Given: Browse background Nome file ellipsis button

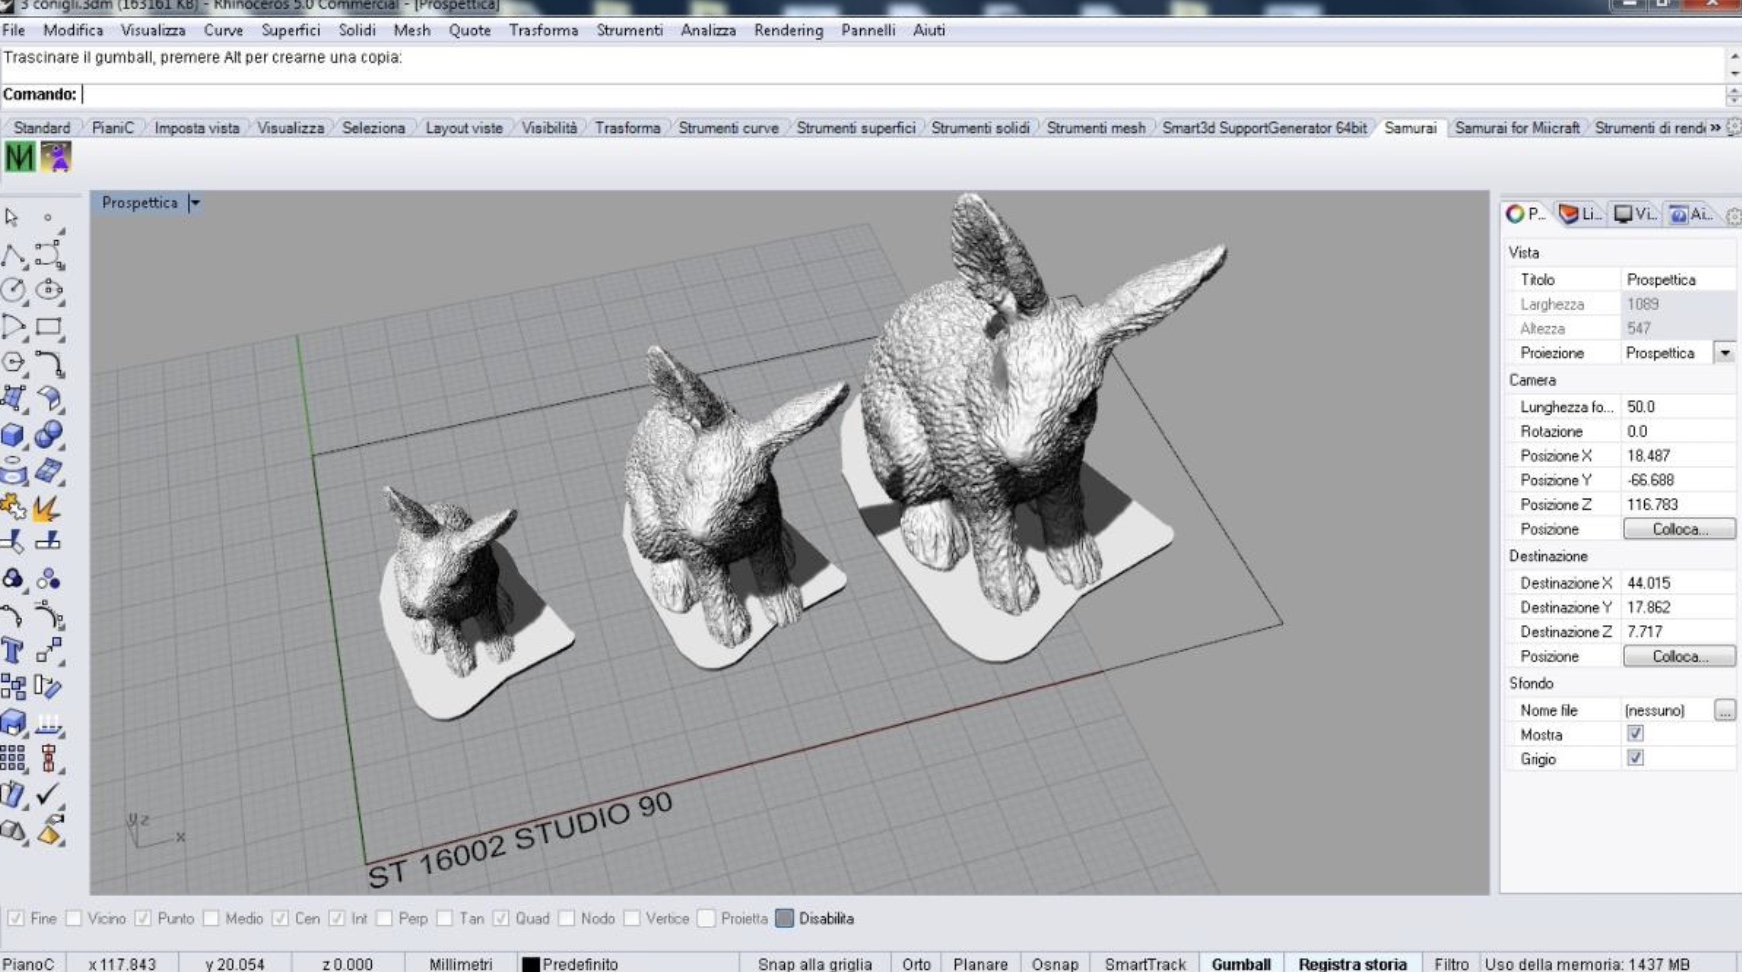Looking at the screenshot, I should (x=1725, y=710).
